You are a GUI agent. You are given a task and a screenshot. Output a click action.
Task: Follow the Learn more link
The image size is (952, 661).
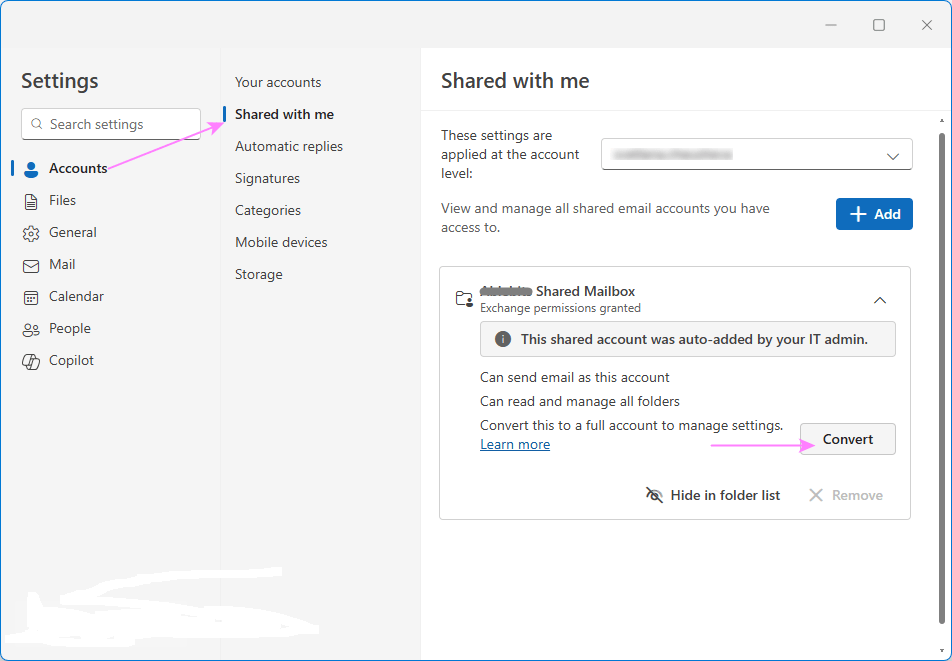(x=515, y=445)
